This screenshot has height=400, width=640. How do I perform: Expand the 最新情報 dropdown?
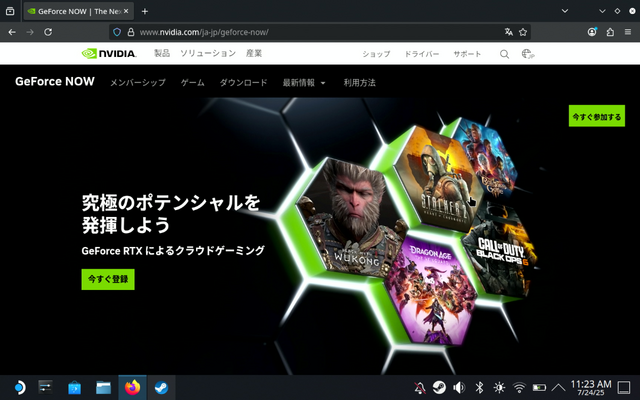[x=304, y=82]
